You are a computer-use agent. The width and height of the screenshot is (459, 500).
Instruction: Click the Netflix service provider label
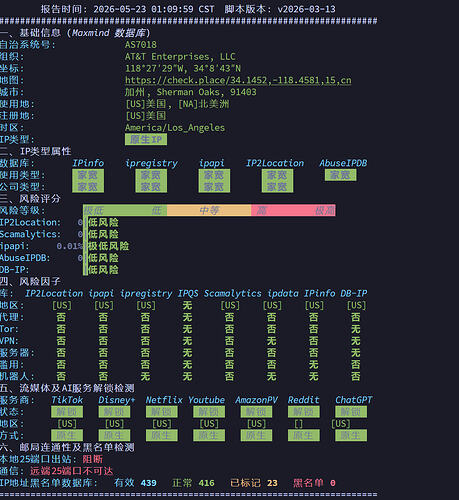(x=164, y=400)
